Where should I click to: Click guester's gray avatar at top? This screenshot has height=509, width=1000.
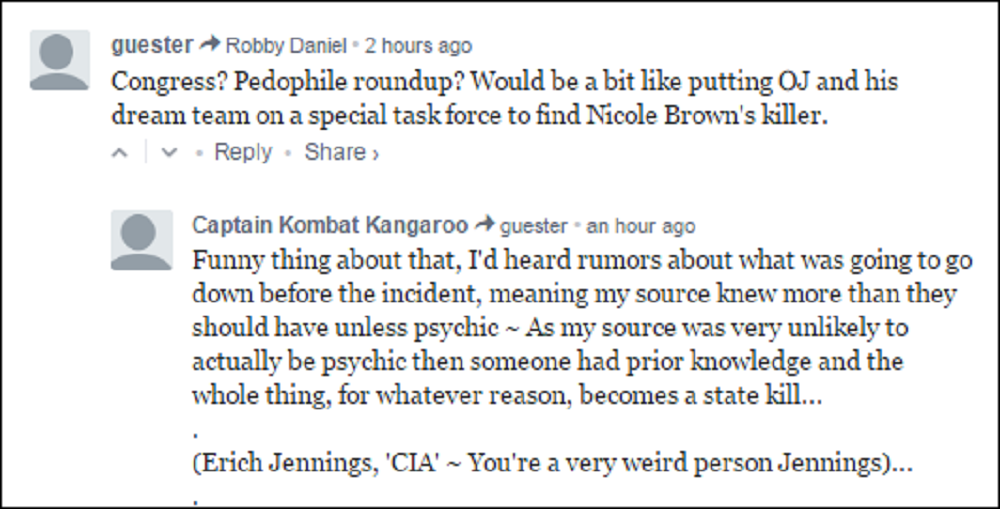pyautogui.click(x=60, y=60)
